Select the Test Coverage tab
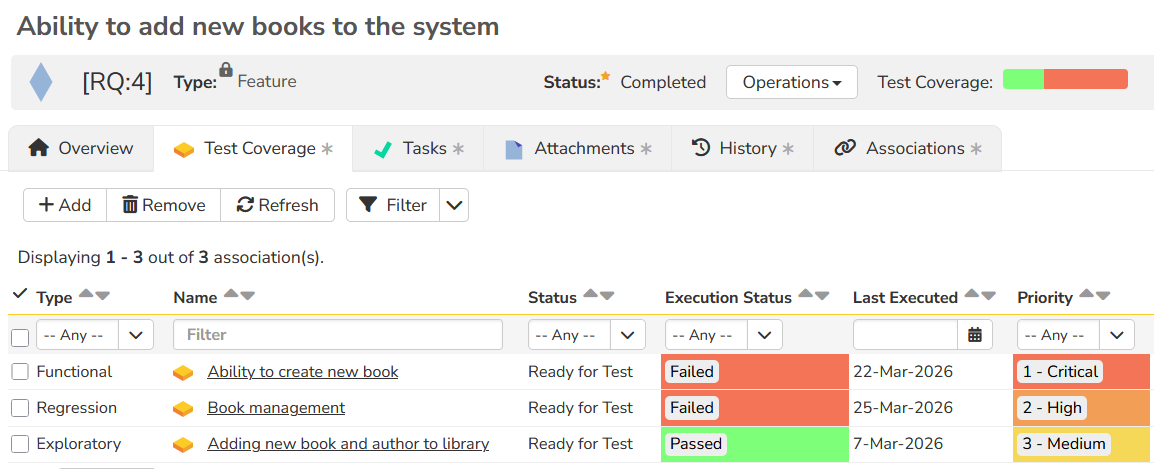Screen dimensions: 1154x469 [253, 149]
